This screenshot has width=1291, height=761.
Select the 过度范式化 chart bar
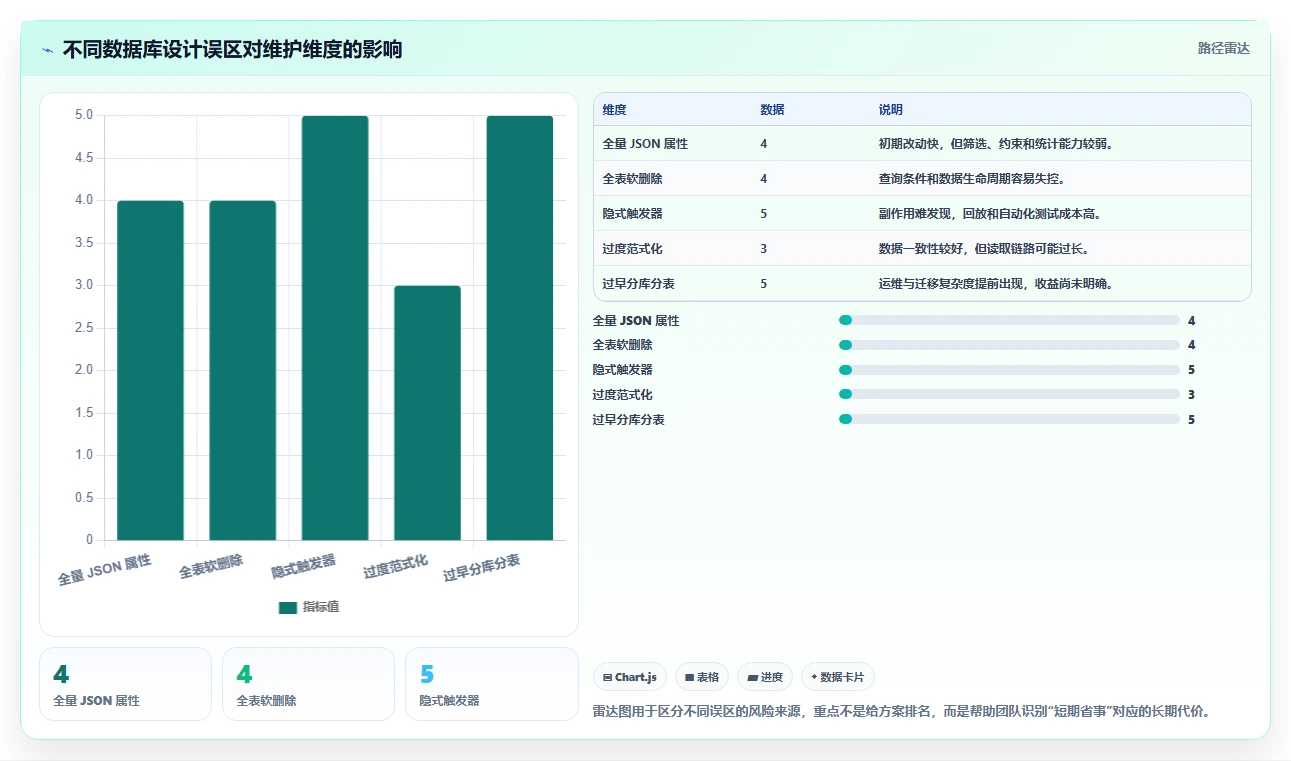[427, 413]
